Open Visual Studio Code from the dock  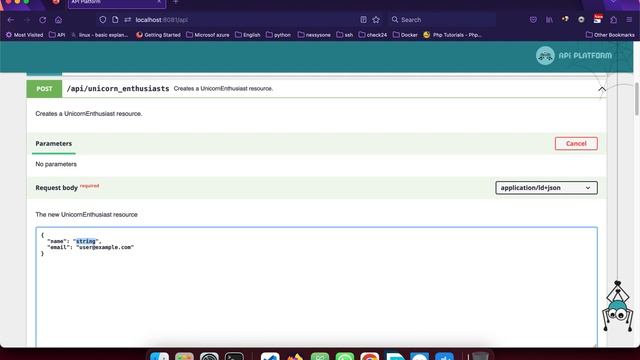coord(270,357)
